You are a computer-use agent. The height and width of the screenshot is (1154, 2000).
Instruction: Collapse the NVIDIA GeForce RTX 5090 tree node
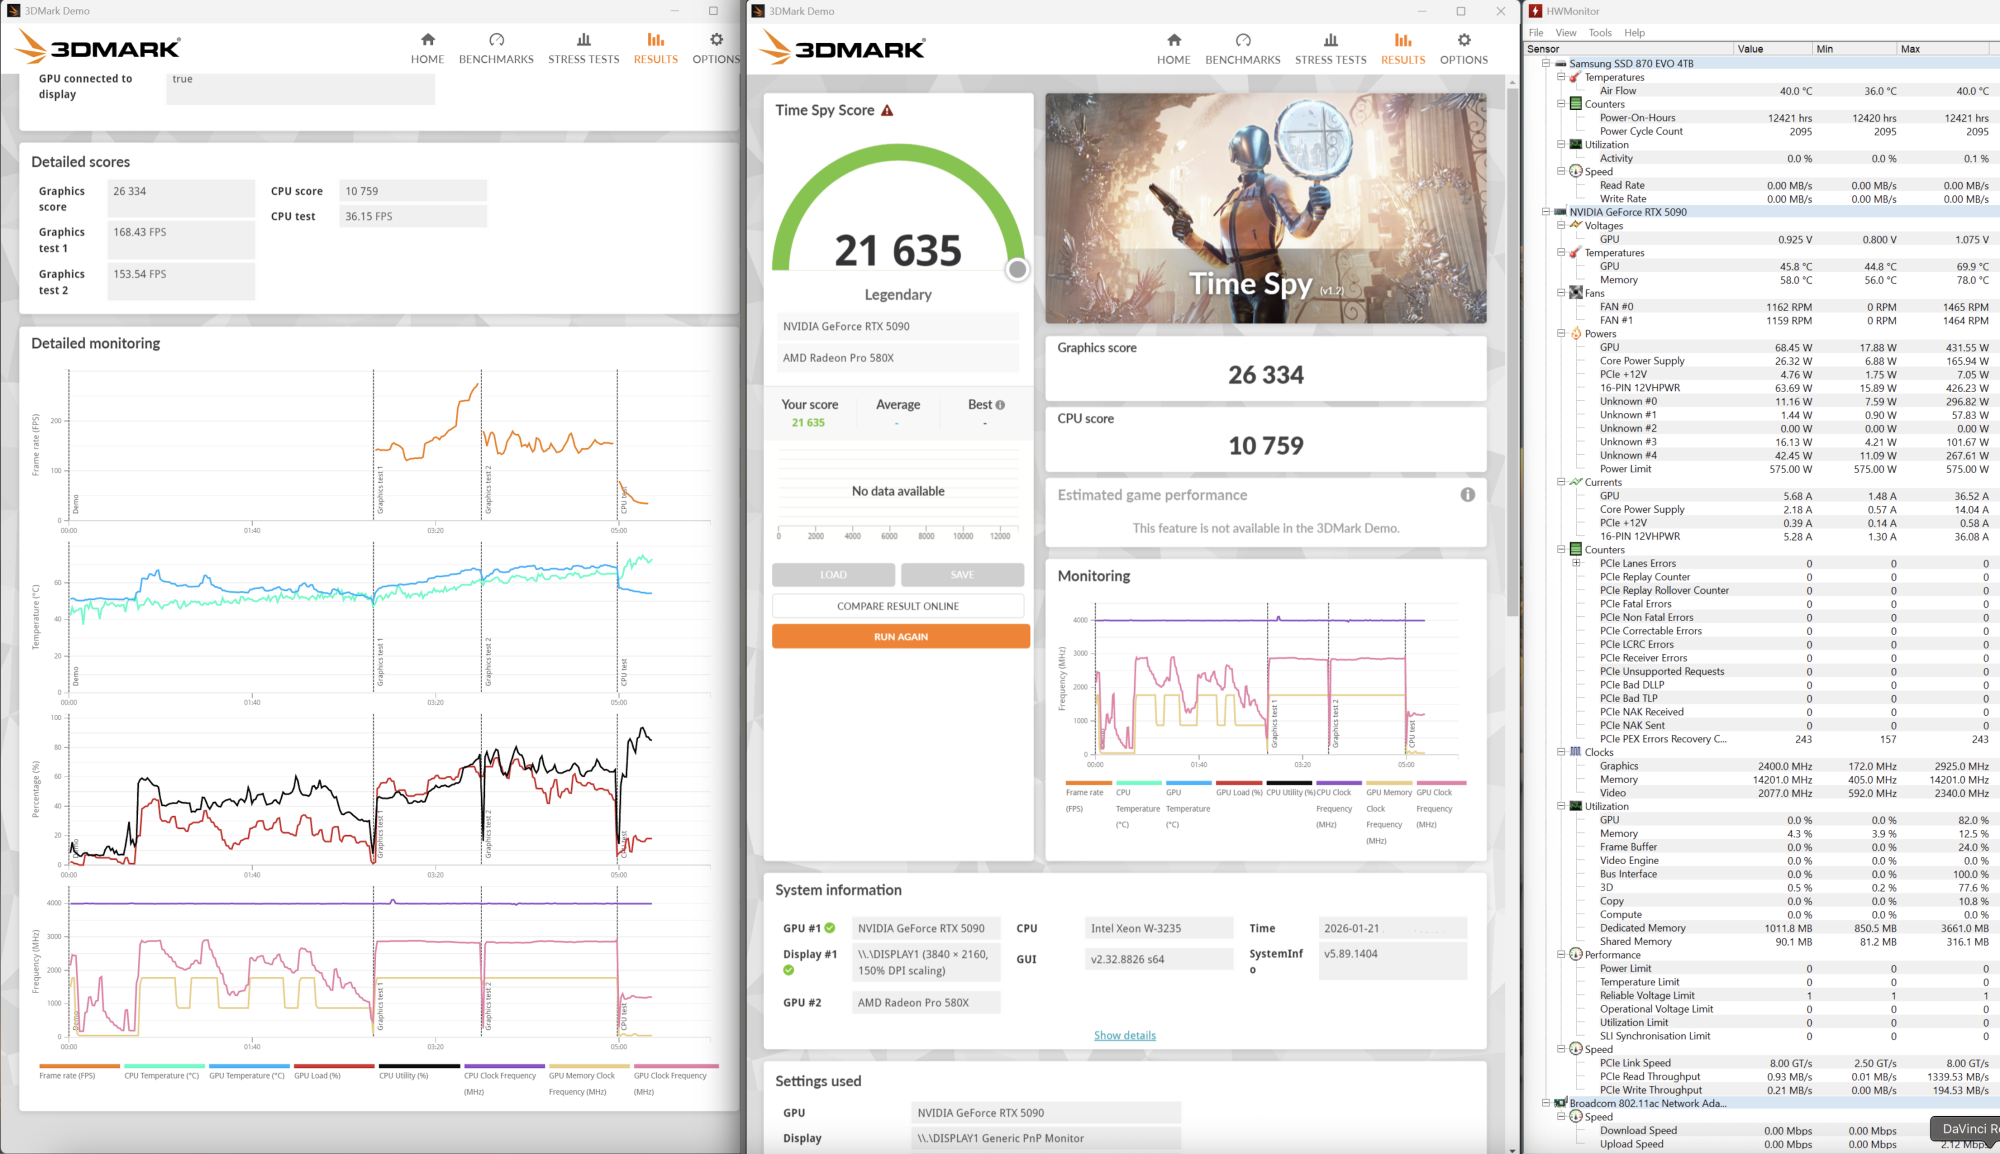pos(1546,212)
